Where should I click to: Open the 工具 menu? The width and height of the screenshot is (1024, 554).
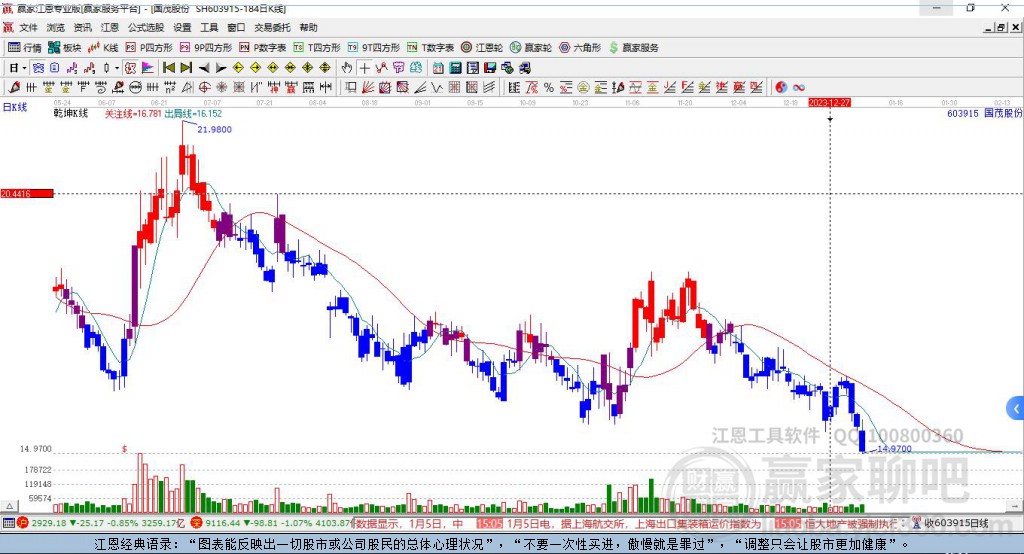click(x=209, y=27)
